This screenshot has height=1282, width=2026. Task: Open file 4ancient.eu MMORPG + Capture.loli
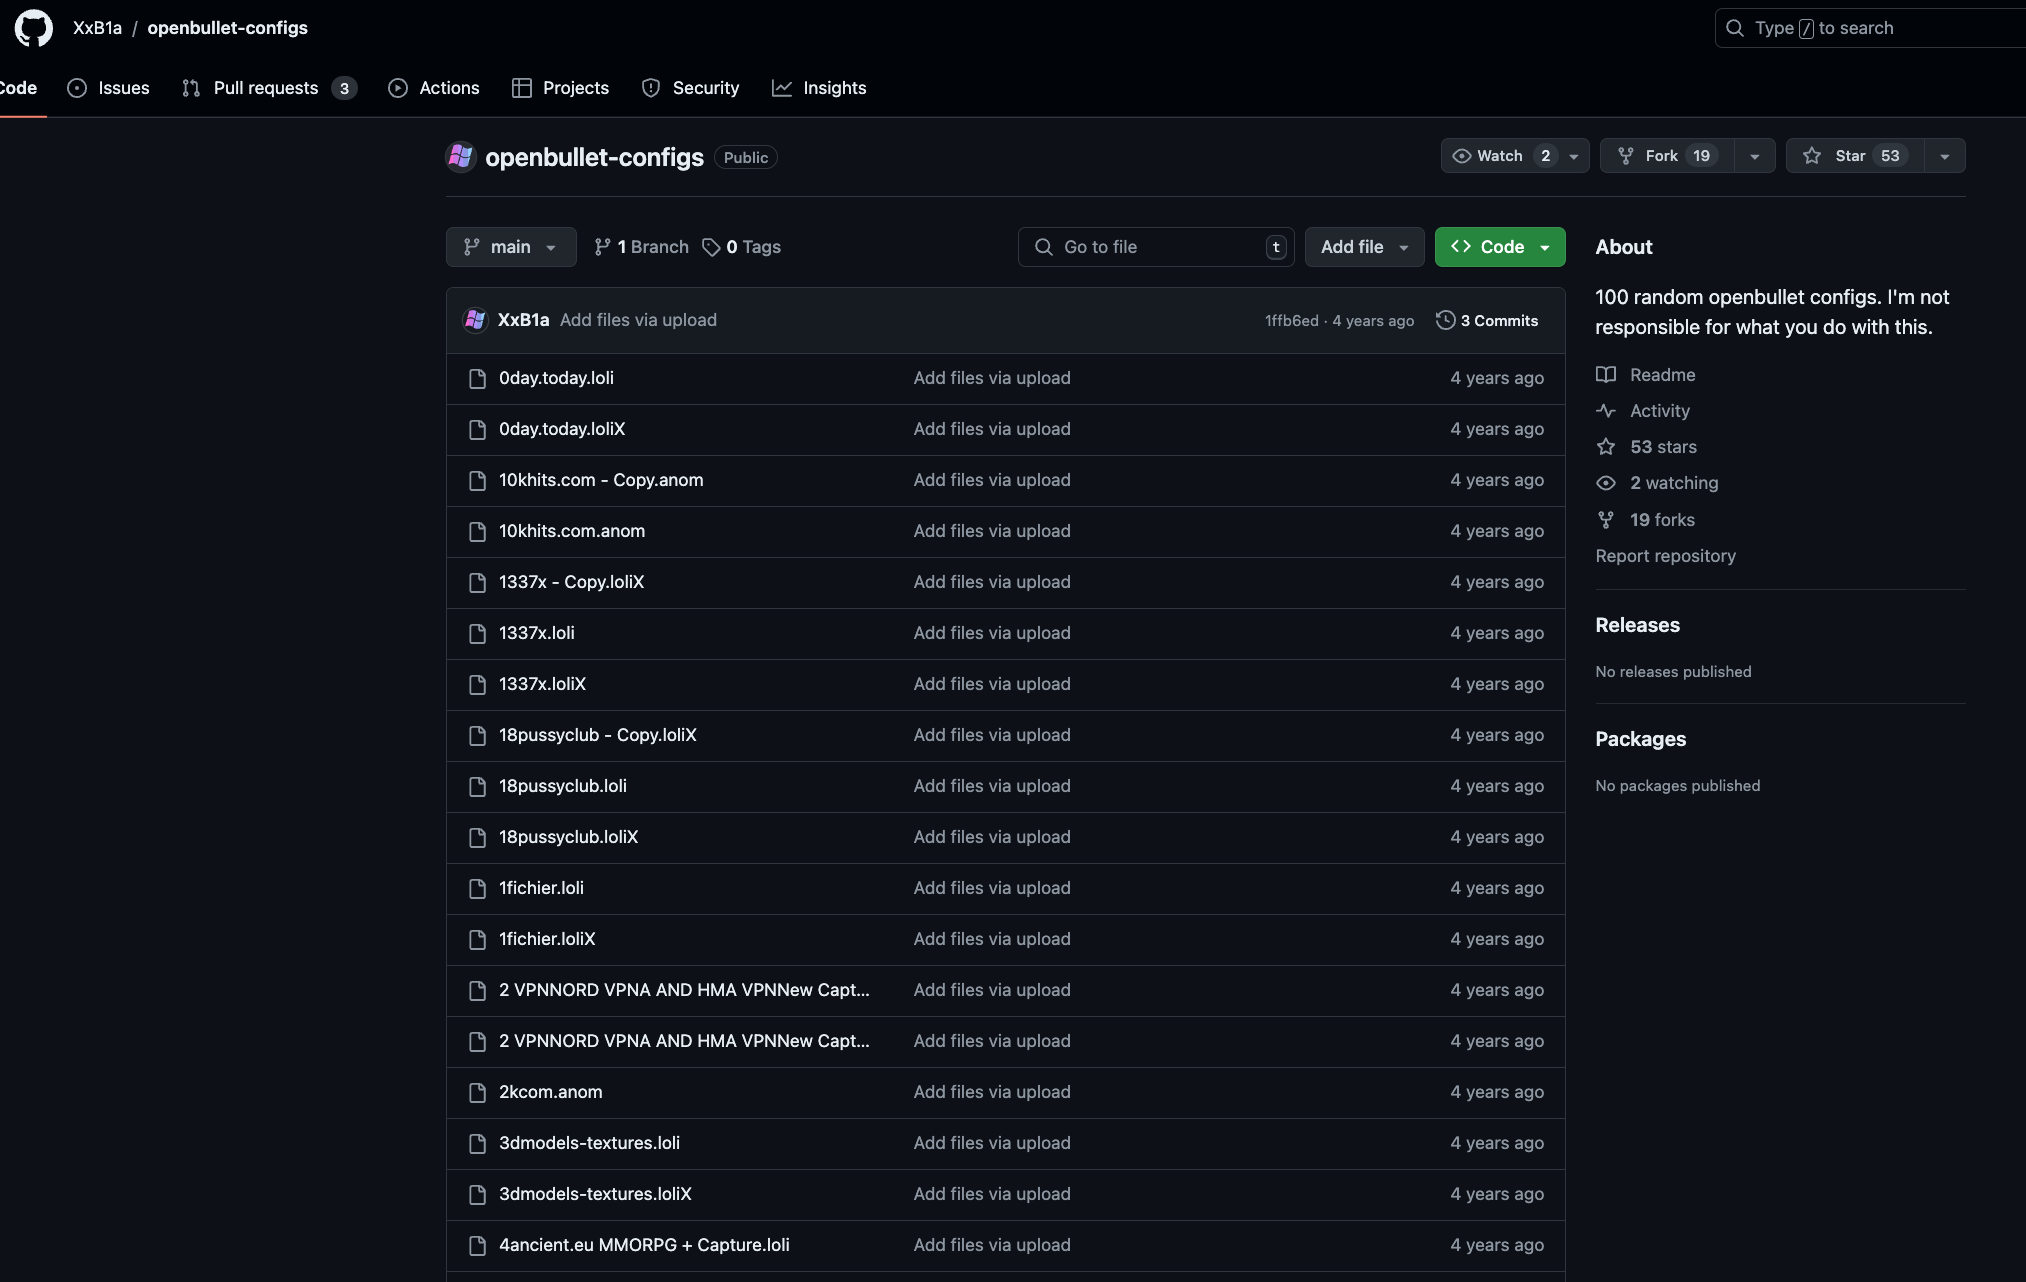click(x=644, y=1245)
